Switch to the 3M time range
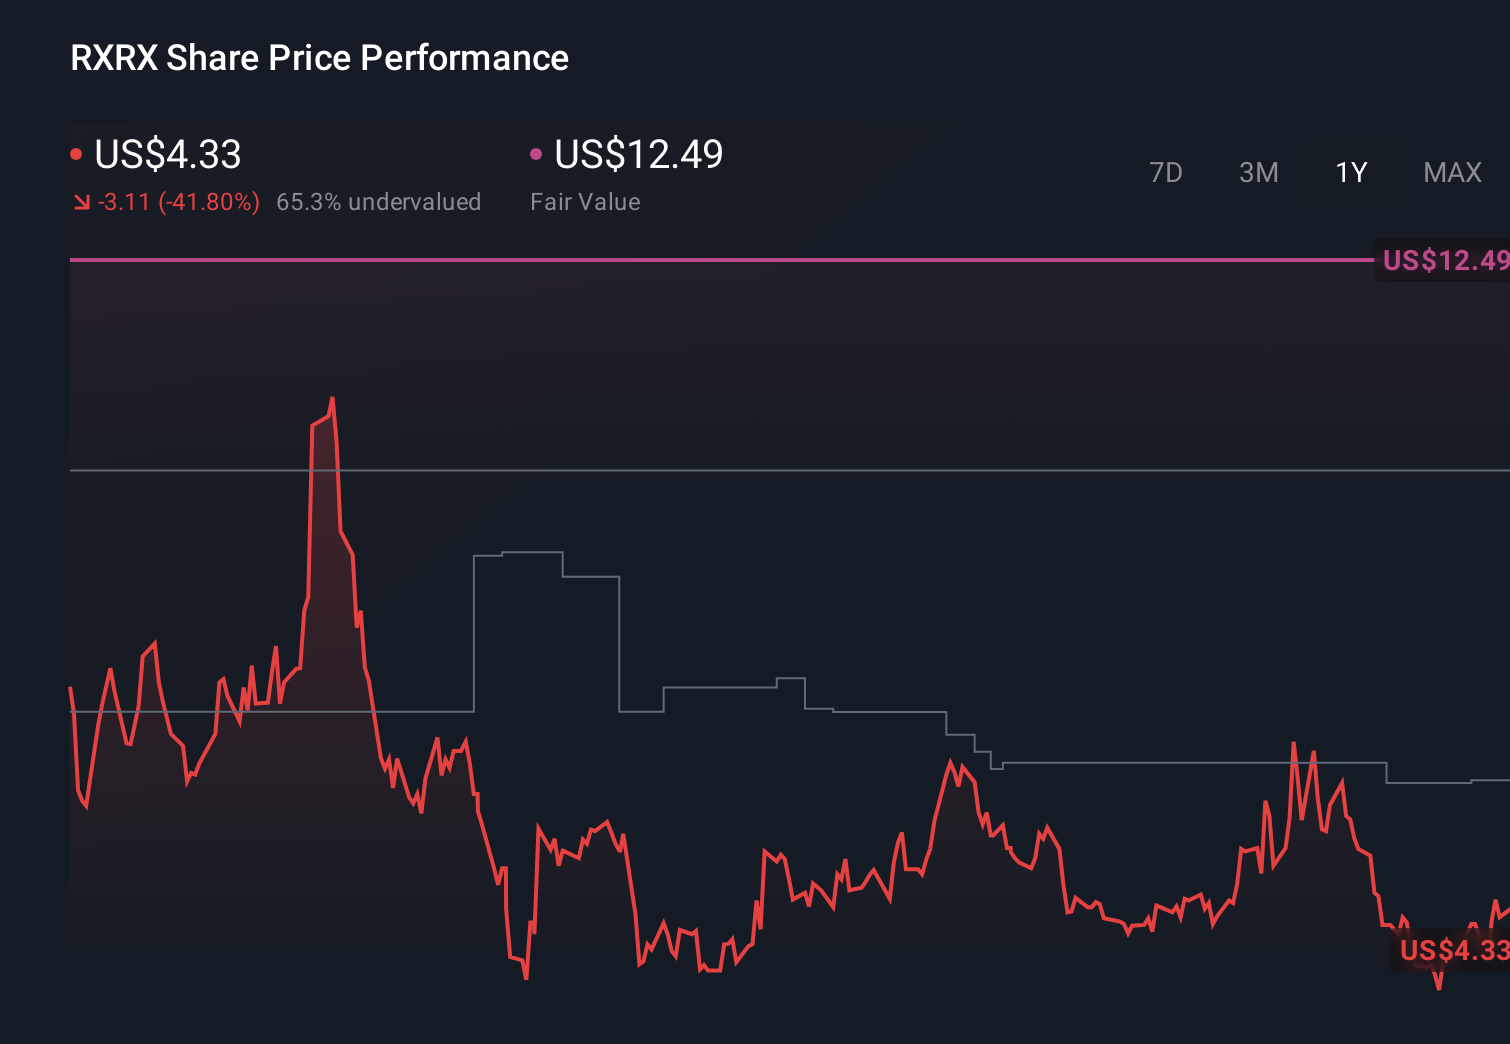 [x=1258, y=172]
